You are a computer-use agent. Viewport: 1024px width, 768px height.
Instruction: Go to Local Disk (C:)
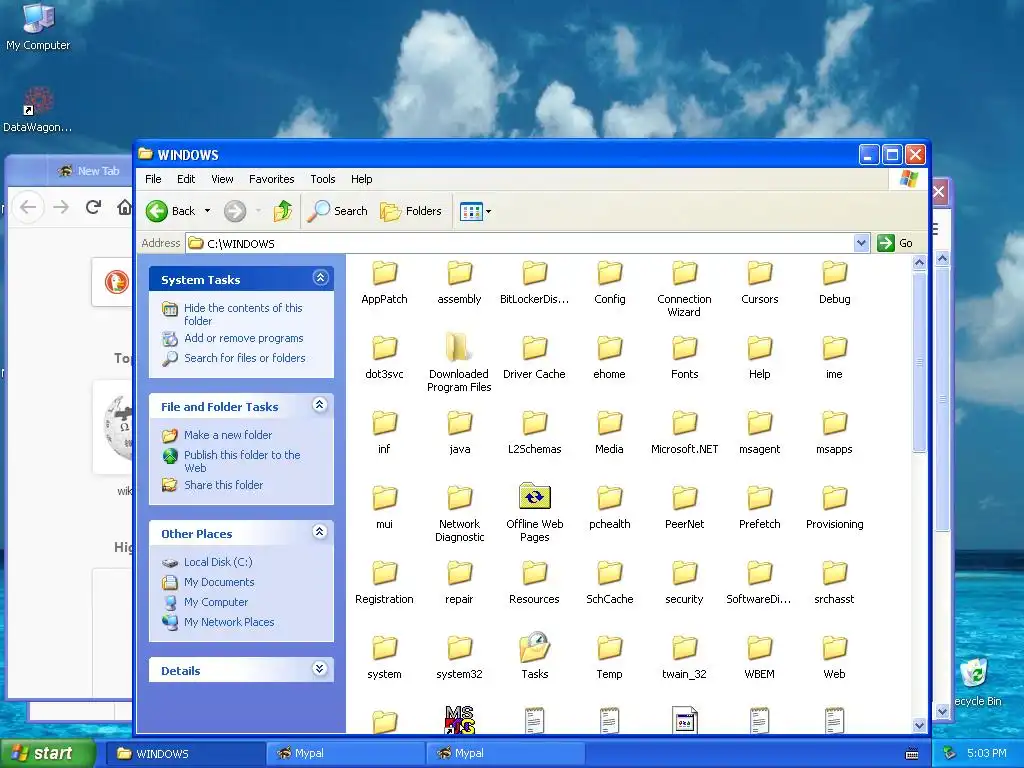[x=218, y=562]
